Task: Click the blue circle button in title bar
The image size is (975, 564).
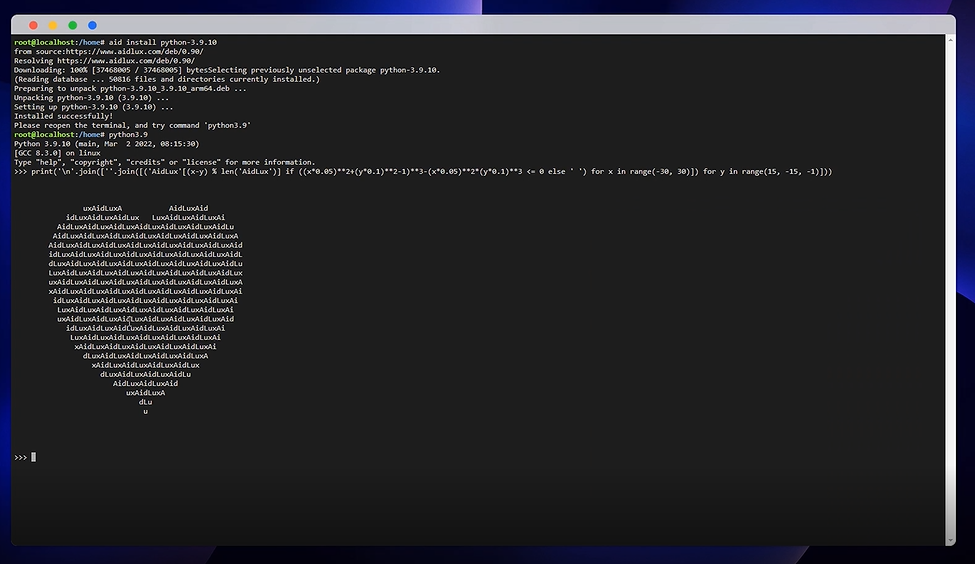Action: pos(92,25)
